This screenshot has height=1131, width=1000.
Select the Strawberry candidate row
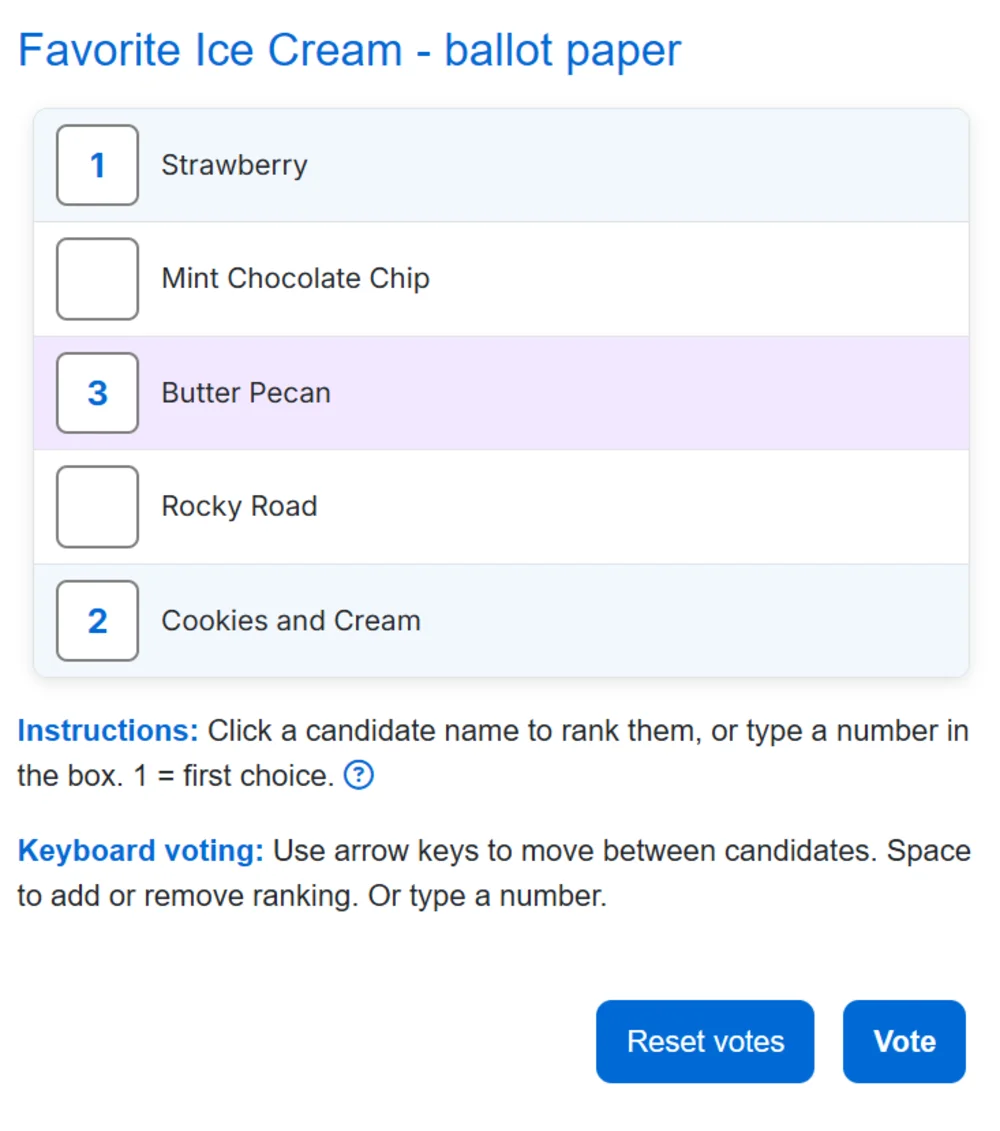pos(233,165)
